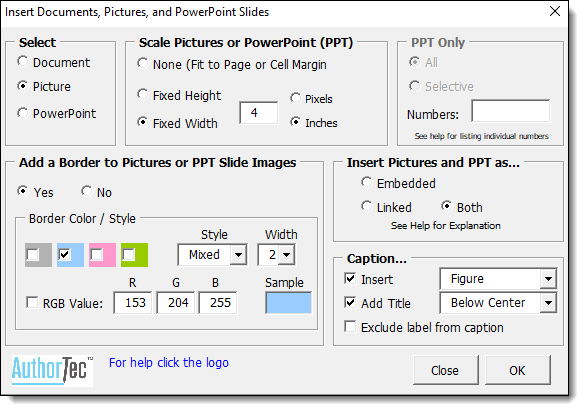This screenshot has height=411, width=584.
Task: Click the light blue Sample color box
Action: [288, 303]
